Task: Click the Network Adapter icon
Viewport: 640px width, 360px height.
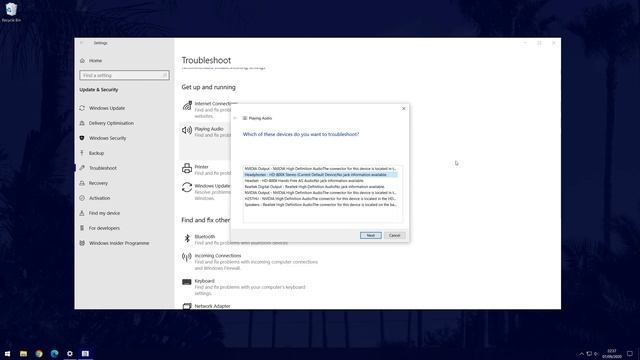Action: coord(187,306)
